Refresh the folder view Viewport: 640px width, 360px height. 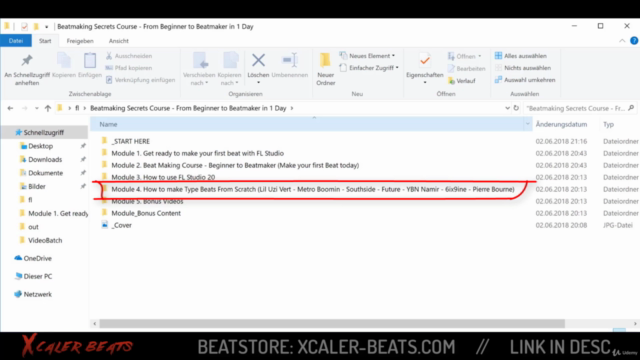[516, 108]
